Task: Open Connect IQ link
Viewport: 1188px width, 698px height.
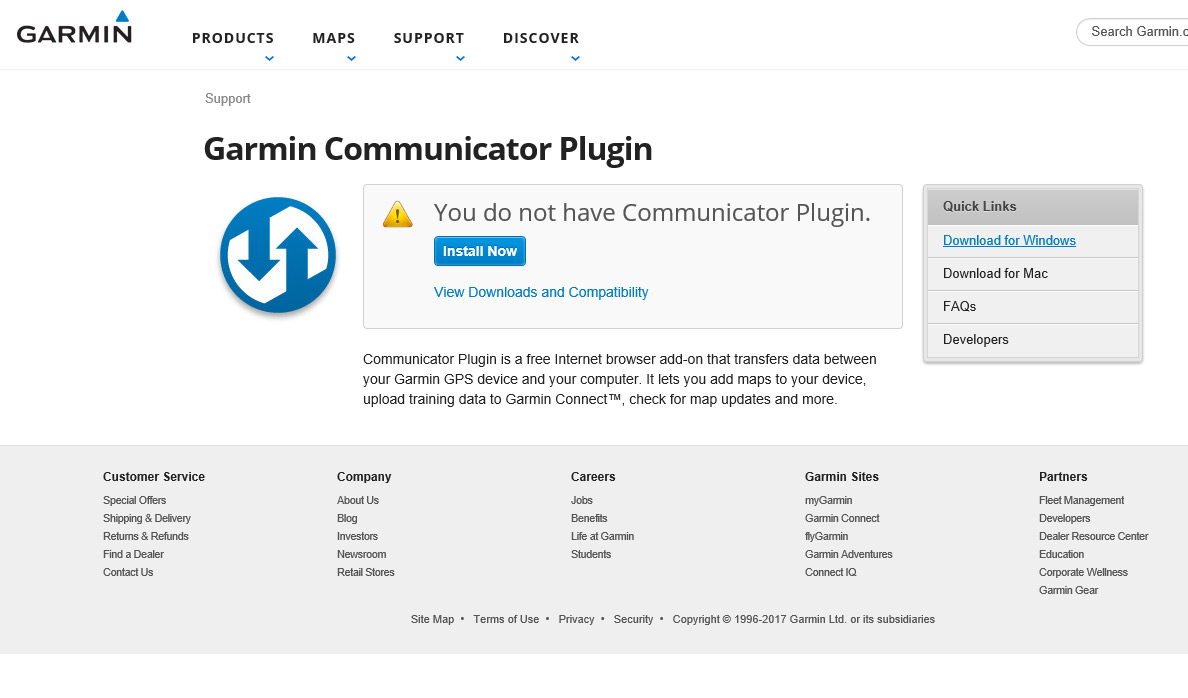Action: 830,573
